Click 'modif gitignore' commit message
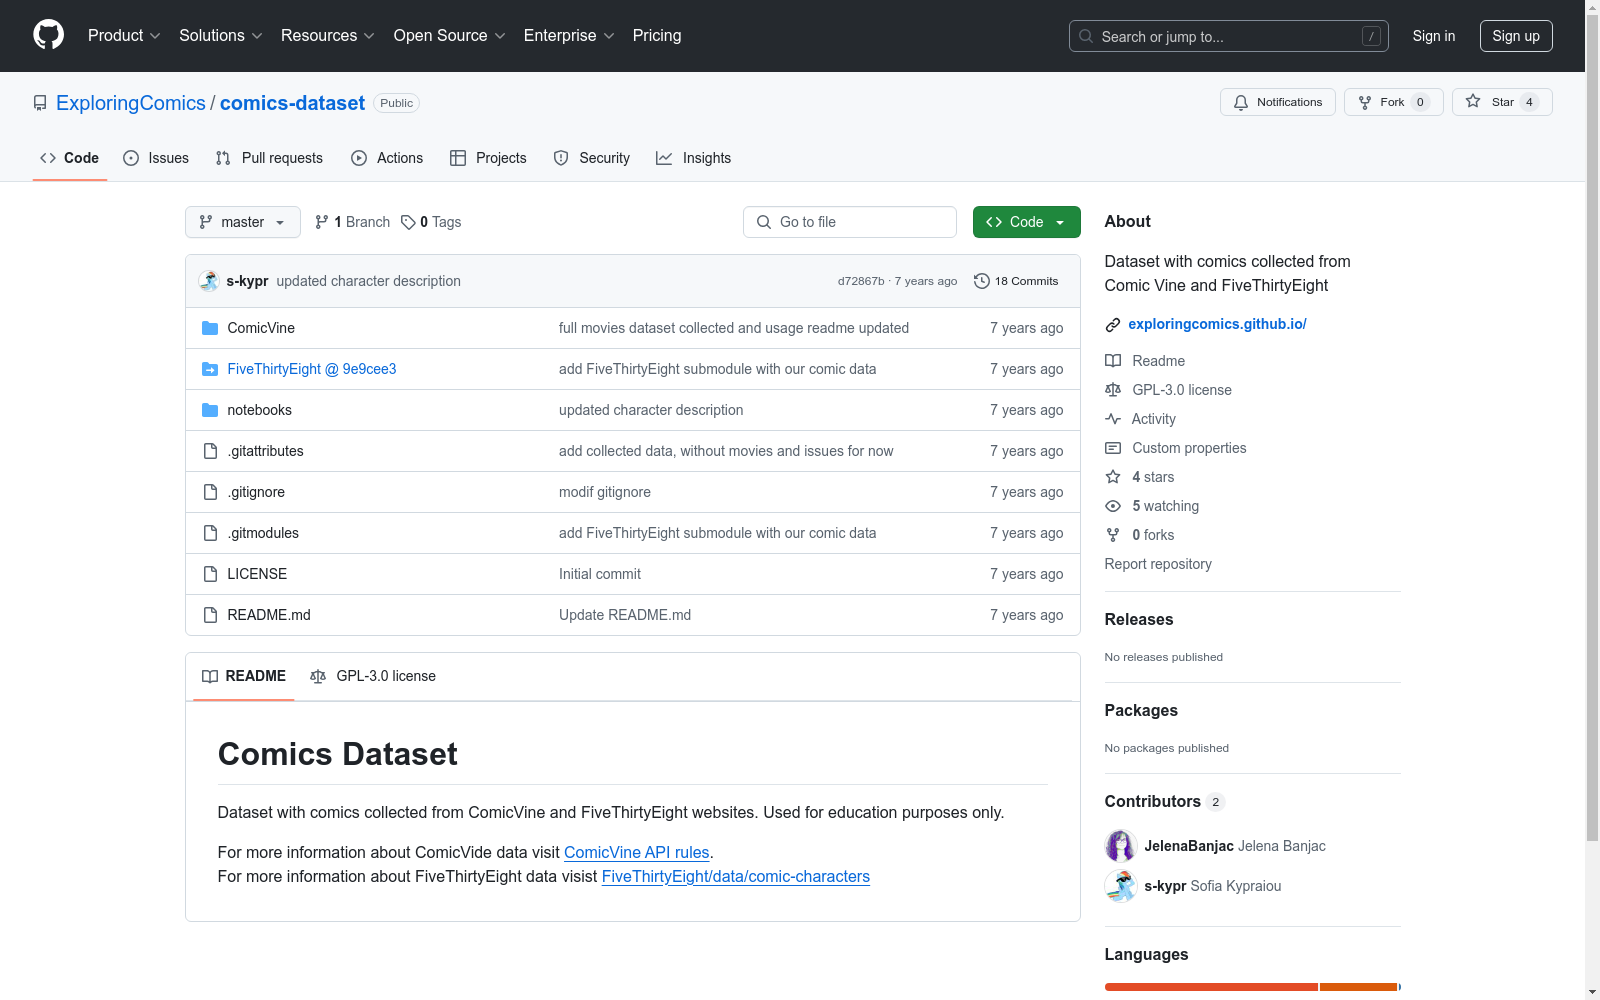The image size is (1600, 1000). 605,492
